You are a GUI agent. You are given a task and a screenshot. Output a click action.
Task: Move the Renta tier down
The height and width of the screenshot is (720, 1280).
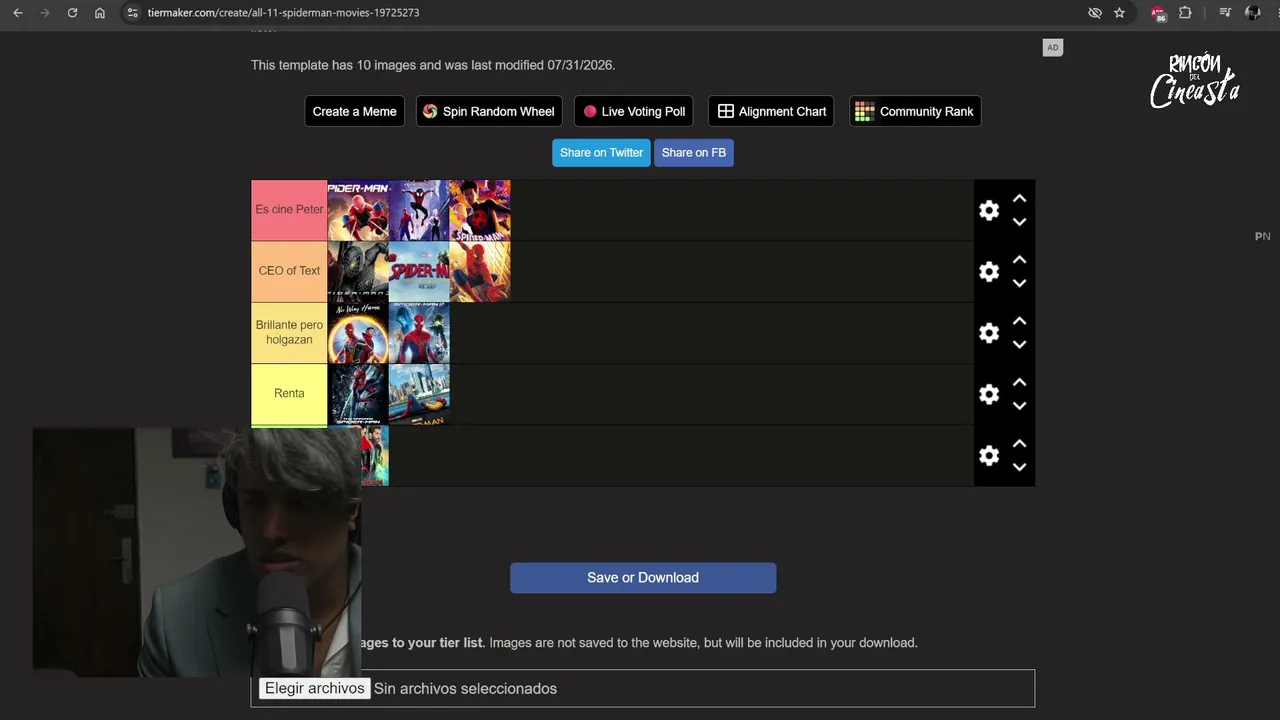click(x=1019, y=406)
